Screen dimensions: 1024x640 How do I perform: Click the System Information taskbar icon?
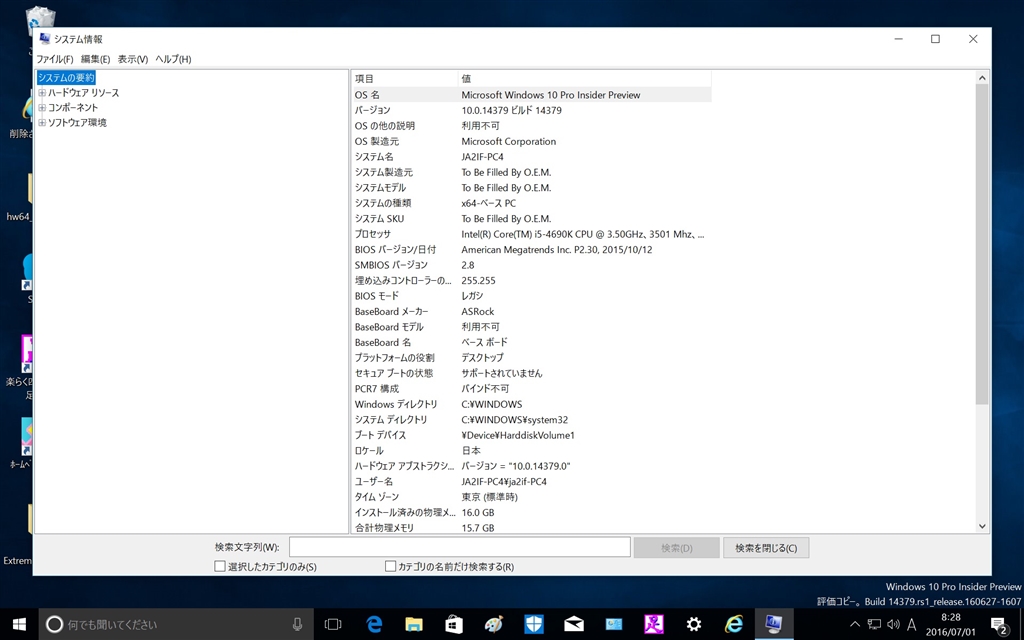click(x=774, y=624)
